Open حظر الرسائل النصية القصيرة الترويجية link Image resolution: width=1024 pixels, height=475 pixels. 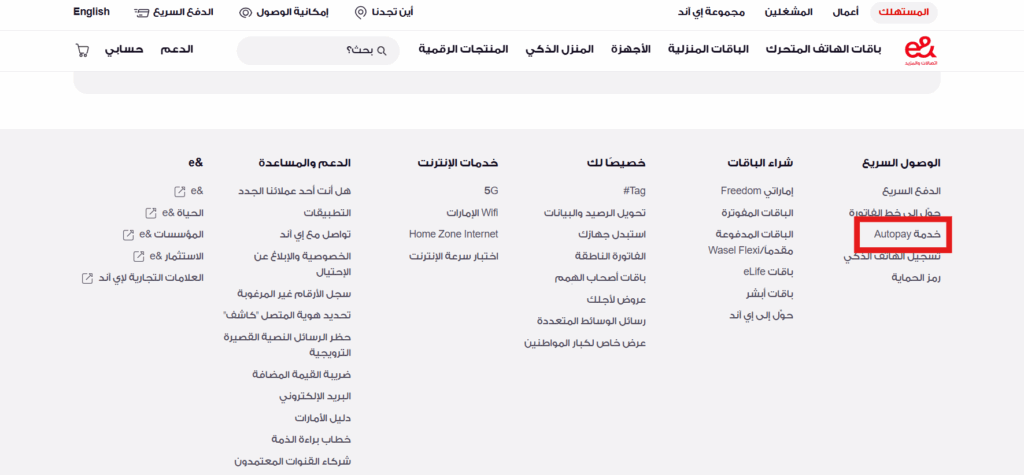(x=287, y=345)
